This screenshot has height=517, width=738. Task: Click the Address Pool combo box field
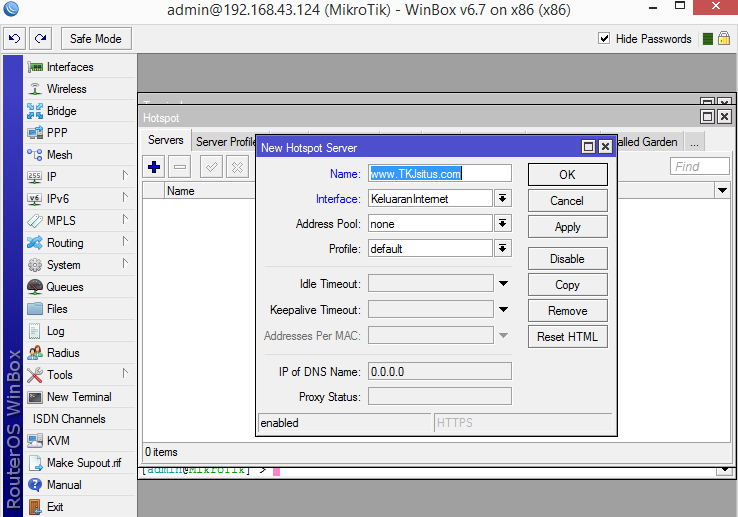[x=431, y=224]
